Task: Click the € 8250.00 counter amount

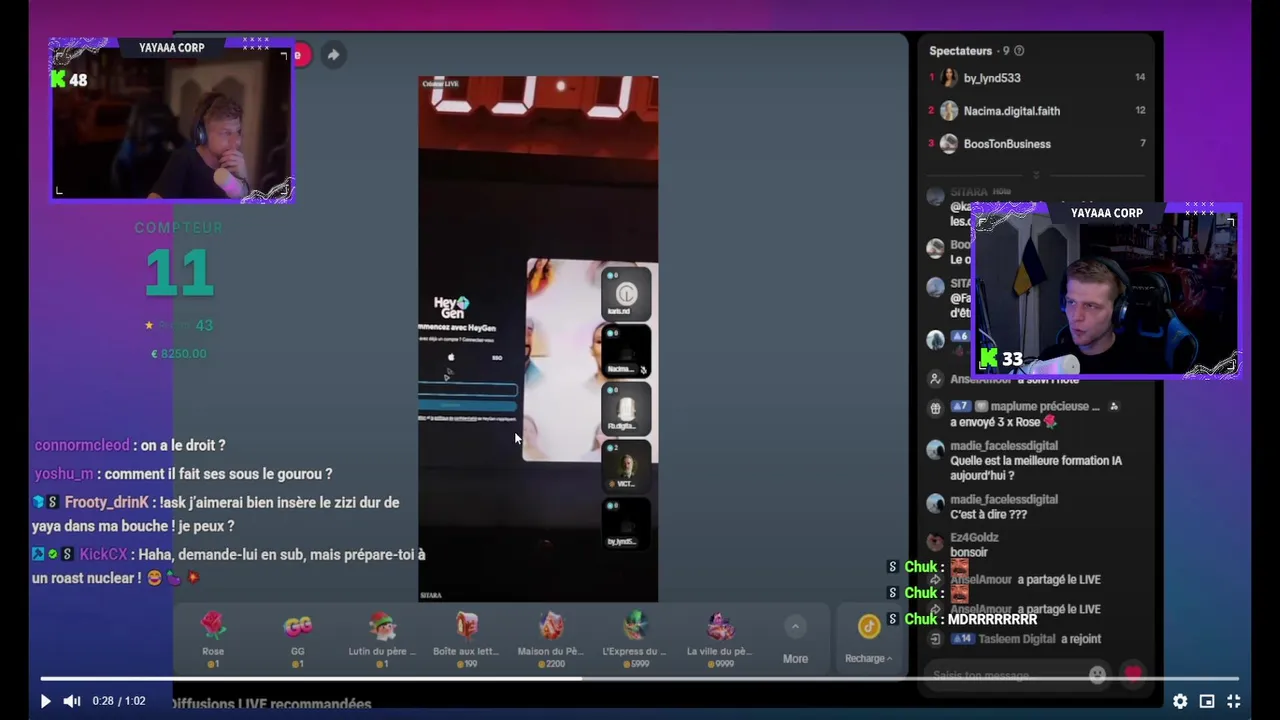Action: (179, 354)
